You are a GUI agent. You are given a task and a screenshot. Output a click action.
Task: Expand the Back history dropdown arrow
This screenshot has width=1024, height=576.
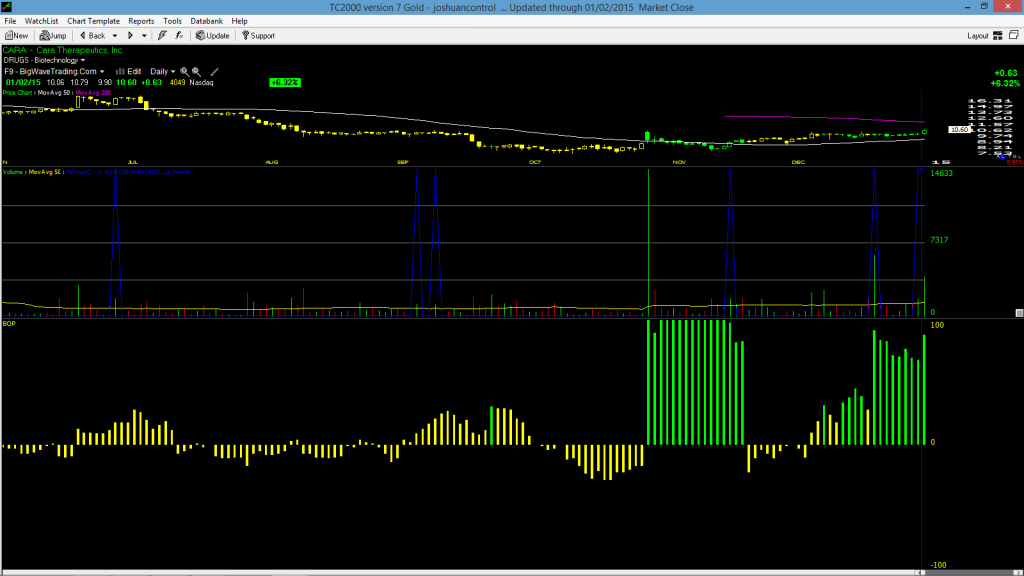[x=114, y=36]
